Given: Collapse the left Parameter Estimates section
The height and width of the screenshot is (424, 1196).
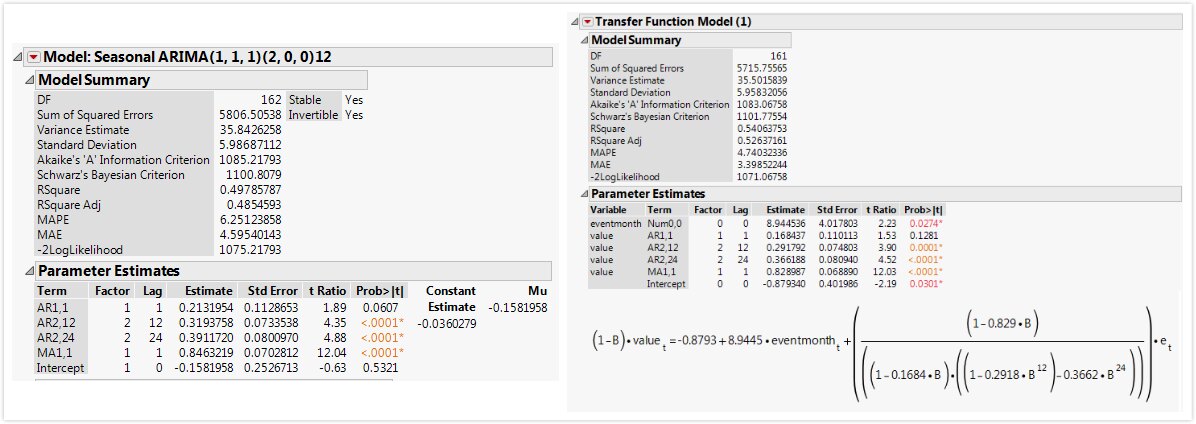Looking at the screenshot, I should click(30, 271).
